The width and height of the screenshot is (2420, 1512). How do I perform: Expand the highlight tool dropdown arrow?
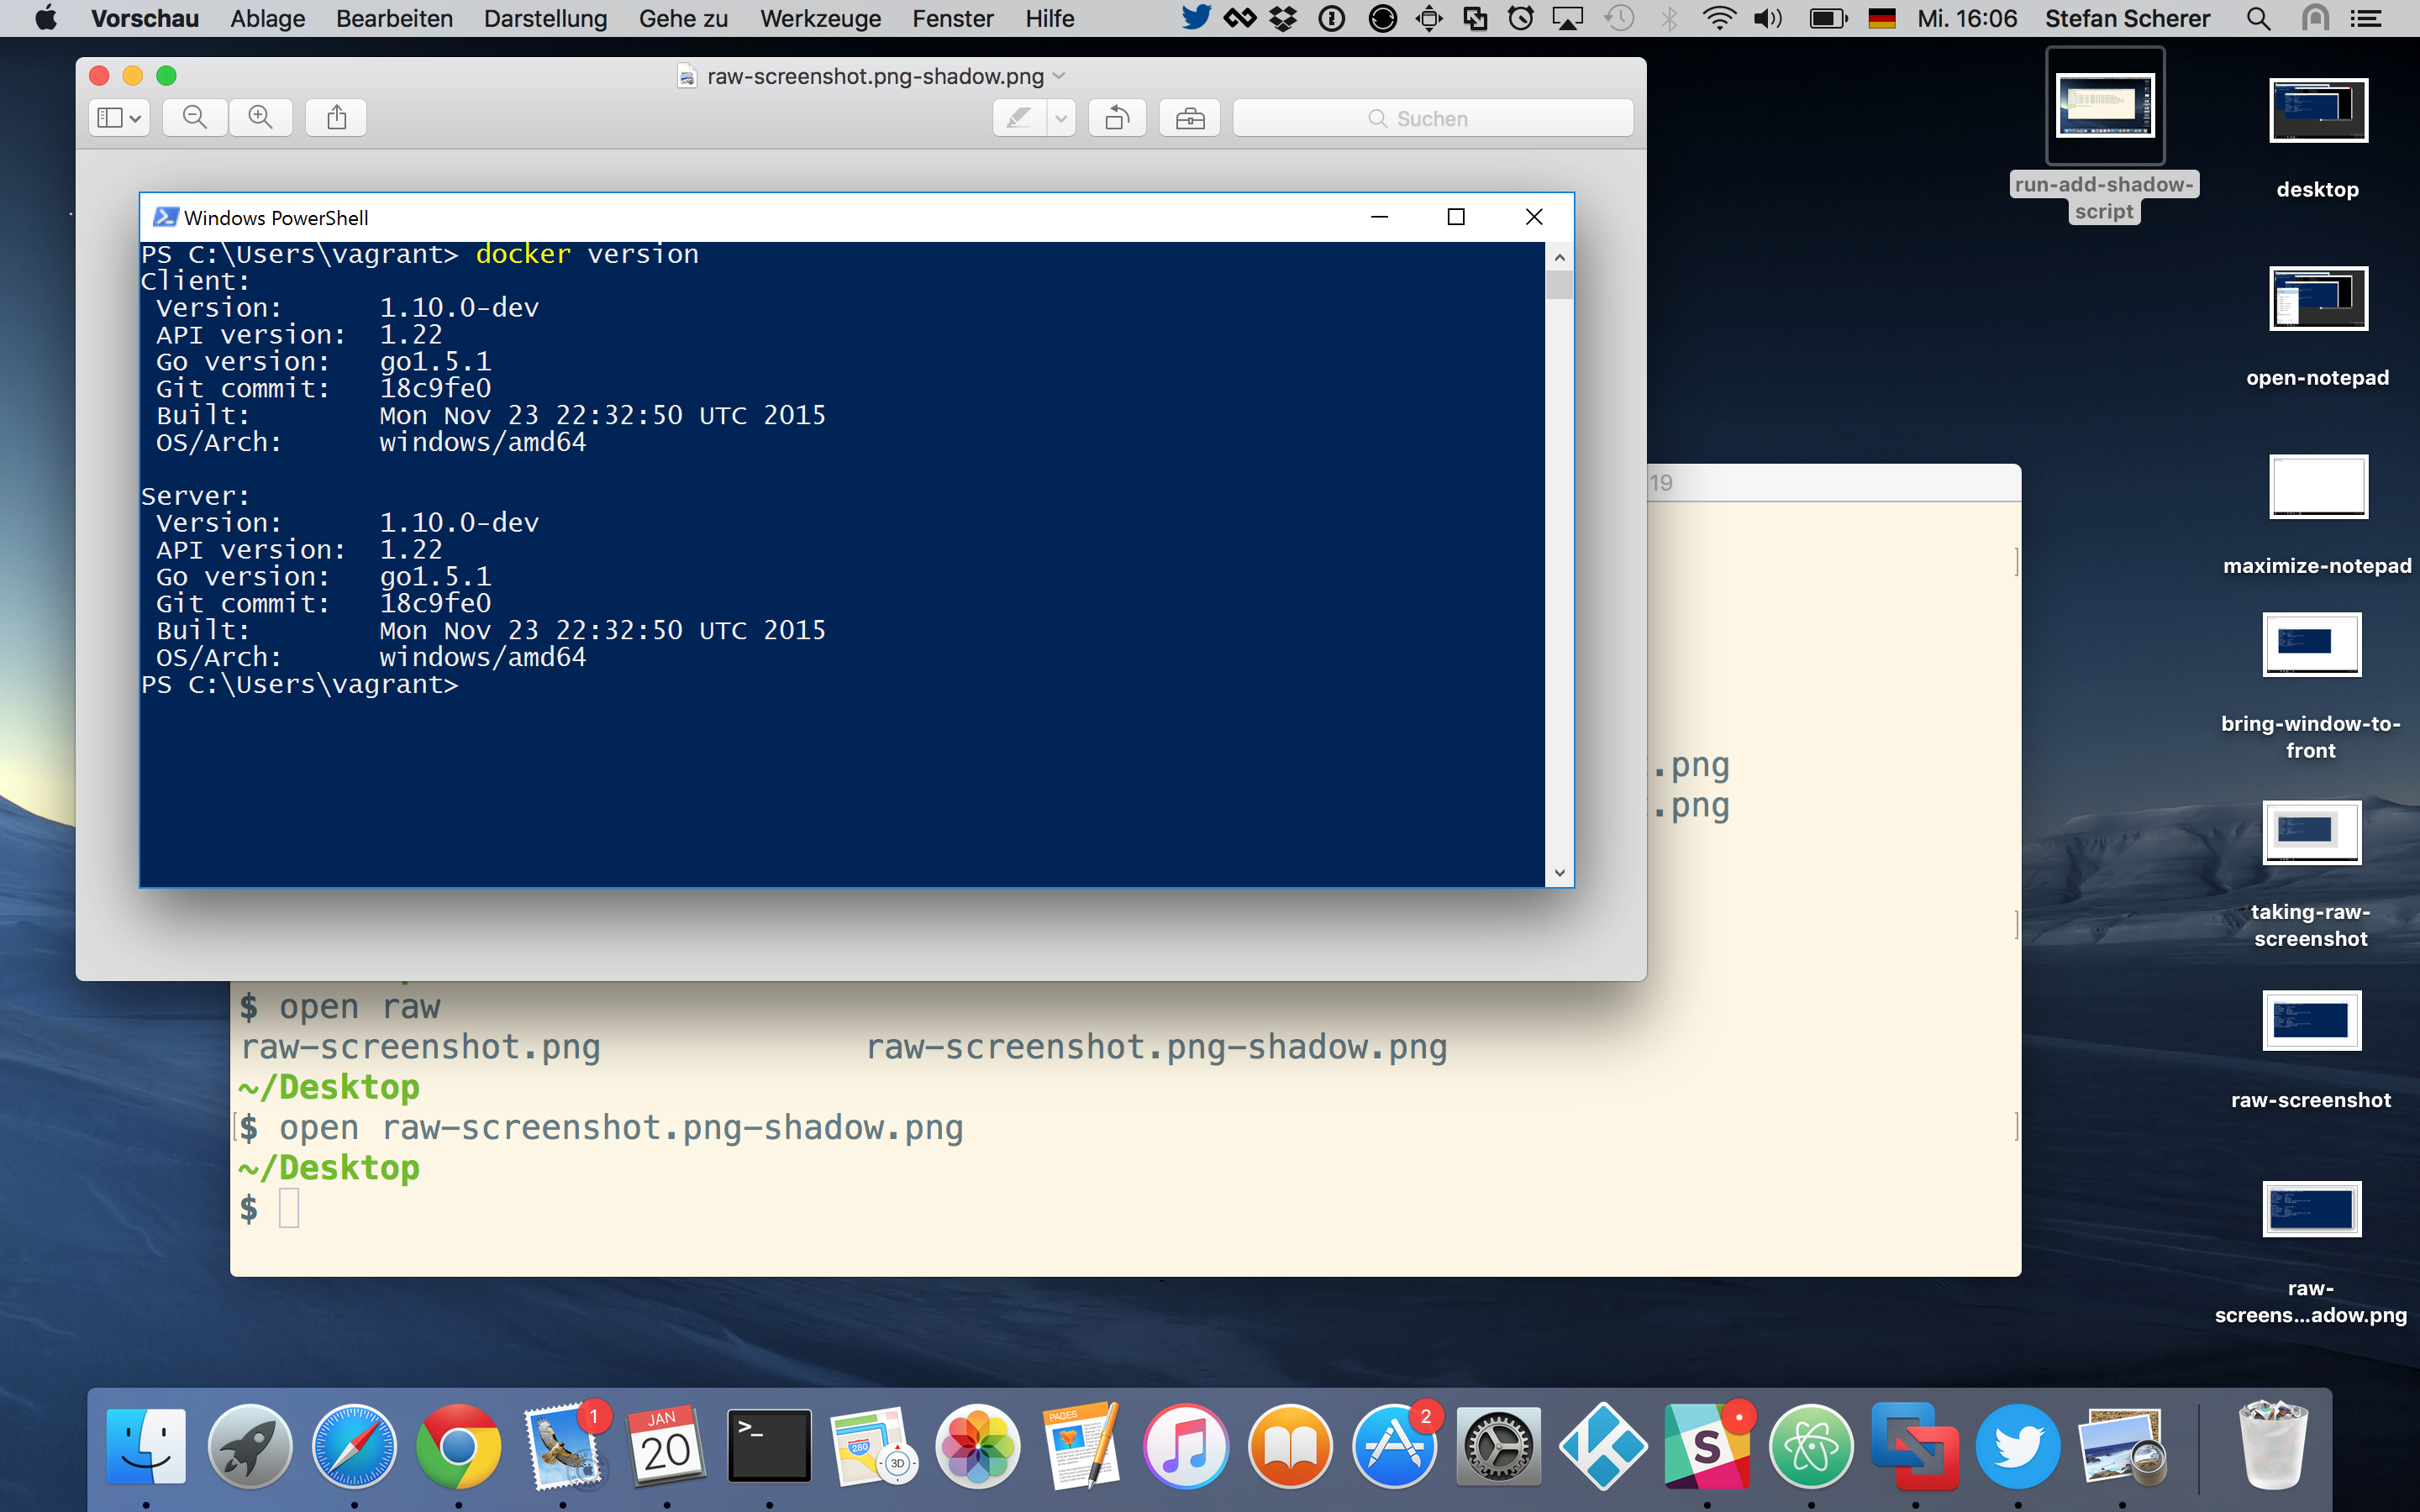coord(1061,118)
